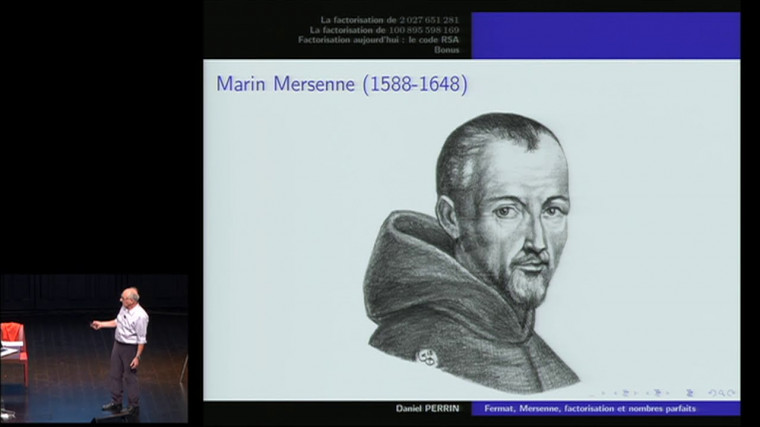Click the Beamer section navigation icon

pyautogui.click(x=658, y=393)
